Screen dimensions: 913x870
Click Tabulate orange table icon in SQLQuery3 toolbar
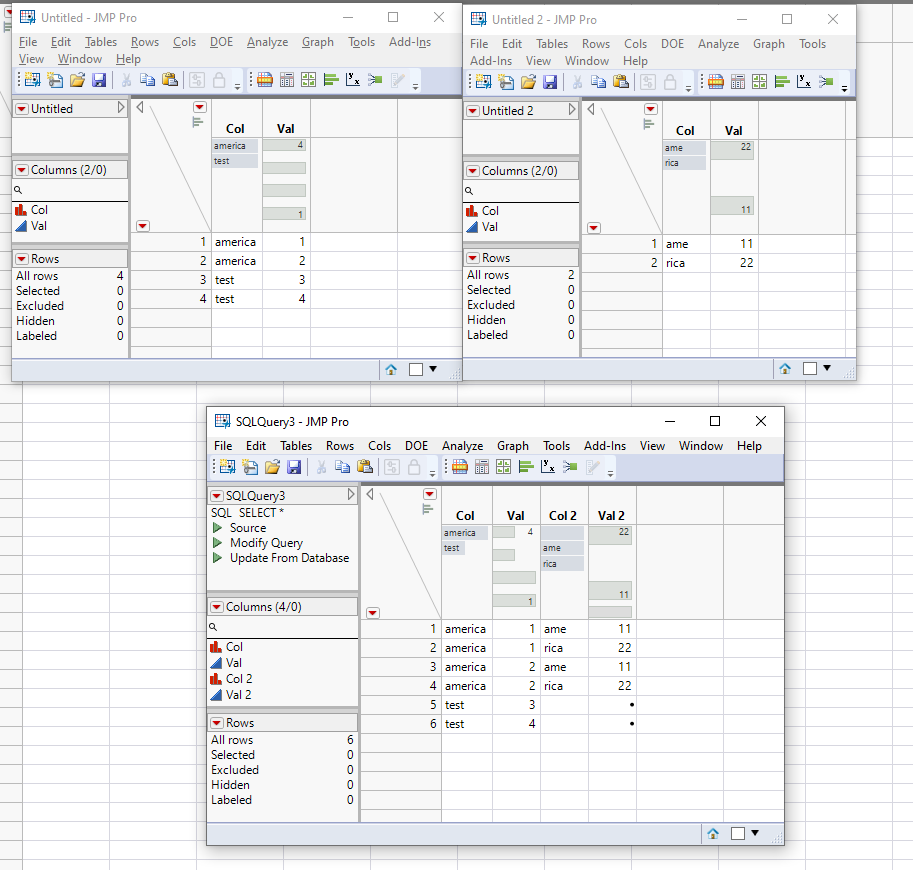pyautogui.click(x=460, y=466)
